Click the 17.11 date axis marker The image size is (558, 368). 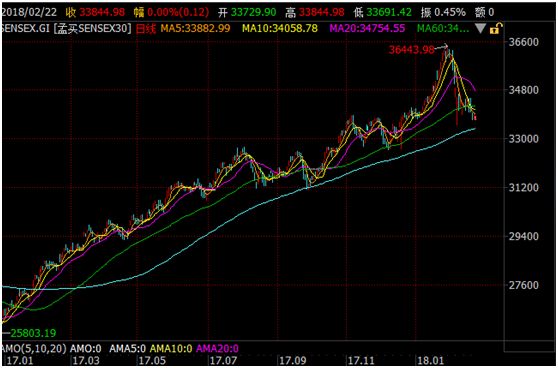(362, 361)
